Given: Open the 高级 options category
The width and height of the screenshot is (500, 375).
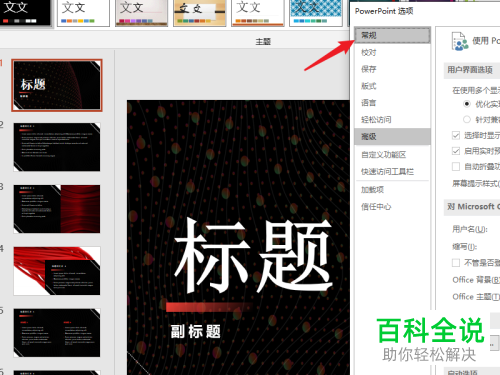Looking at the screenshot, I should (x=392, y=136).
